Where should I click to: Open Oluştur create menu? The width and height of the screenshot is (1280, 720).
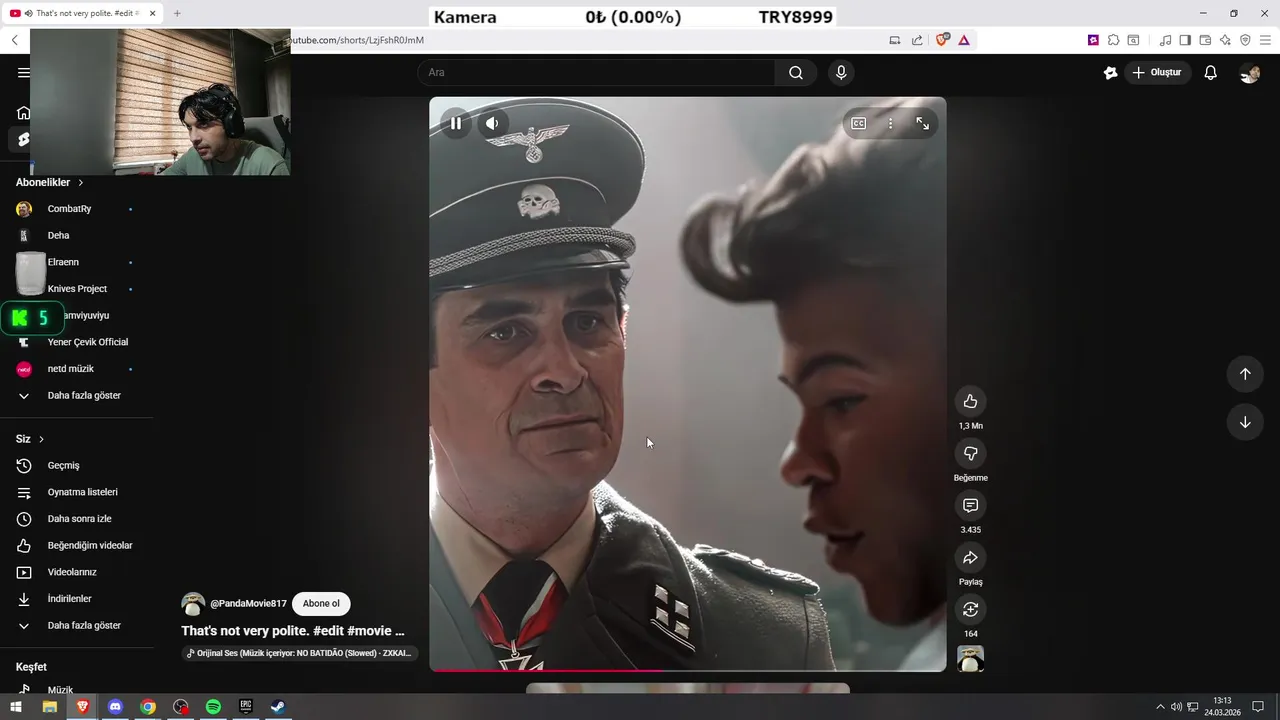pyautogui.click(x=1157, y=72)
